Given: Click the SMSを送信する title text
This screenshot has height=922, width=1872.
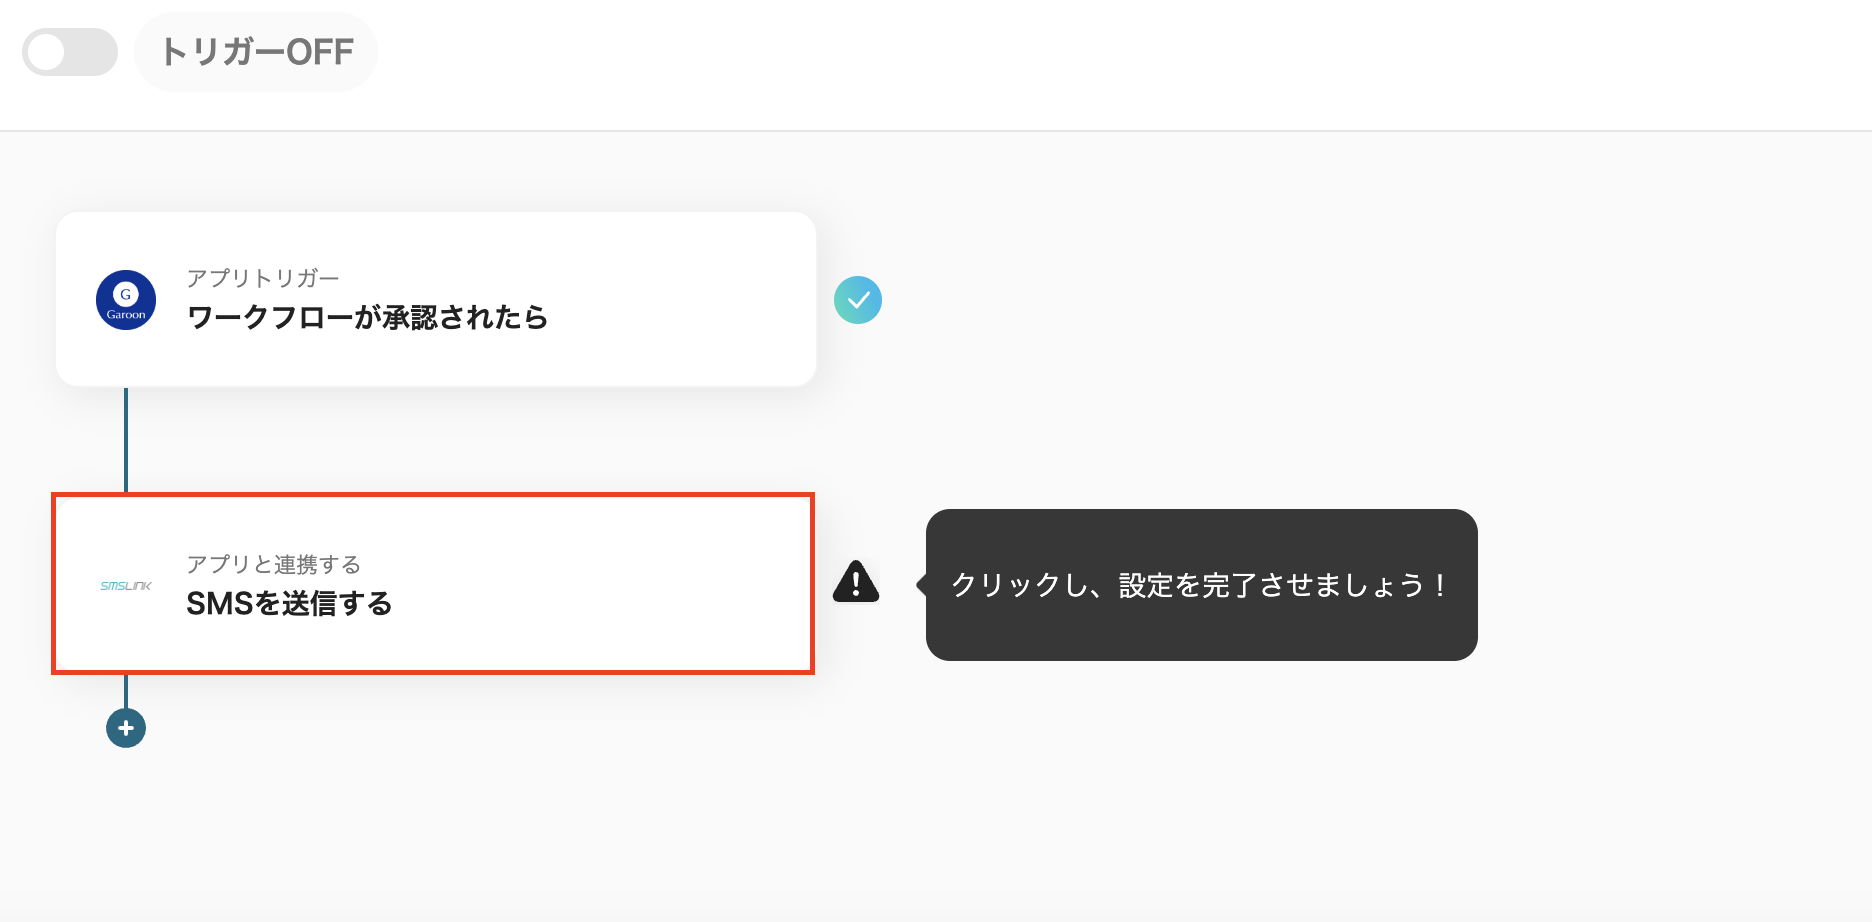Looking at the screenshot, I should pyautogui.click(x=290, y=603).
